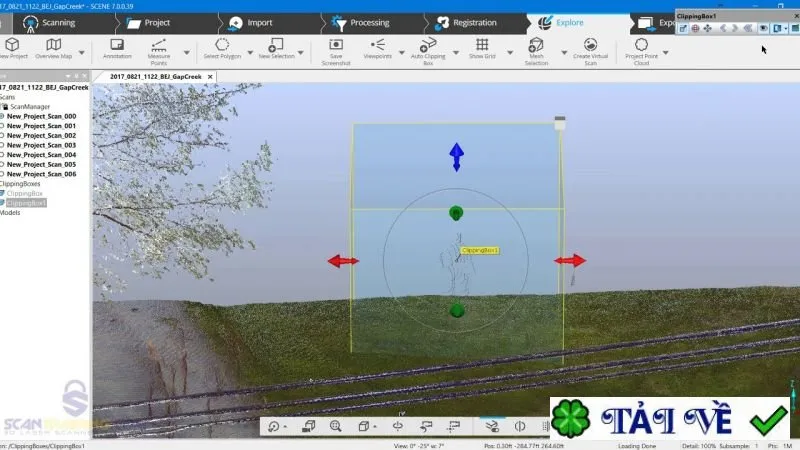Click the Create Virtual Scan icon
The image size is (800, 450).
click(x=590, y=45)
